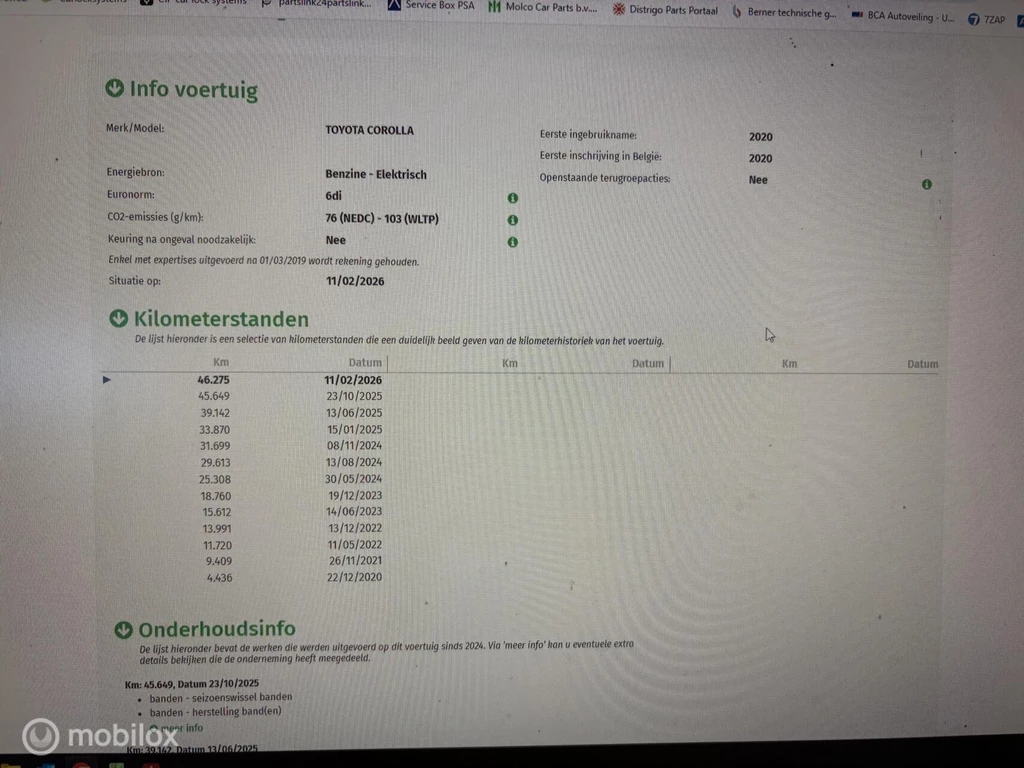This screenshot has width=1024, height=768.
Task: Click the first Datum column header
Action: [x=365, y=363]
